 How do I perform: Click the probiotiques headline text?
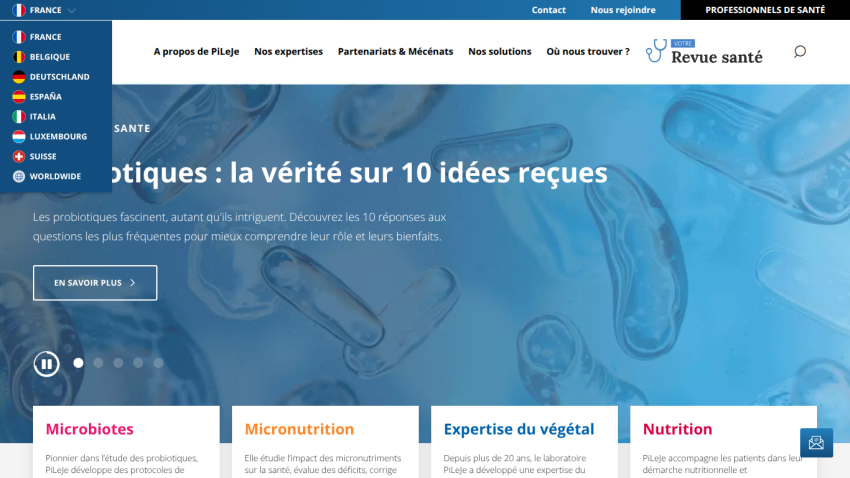pyautogui.click(x=360, y=173)
